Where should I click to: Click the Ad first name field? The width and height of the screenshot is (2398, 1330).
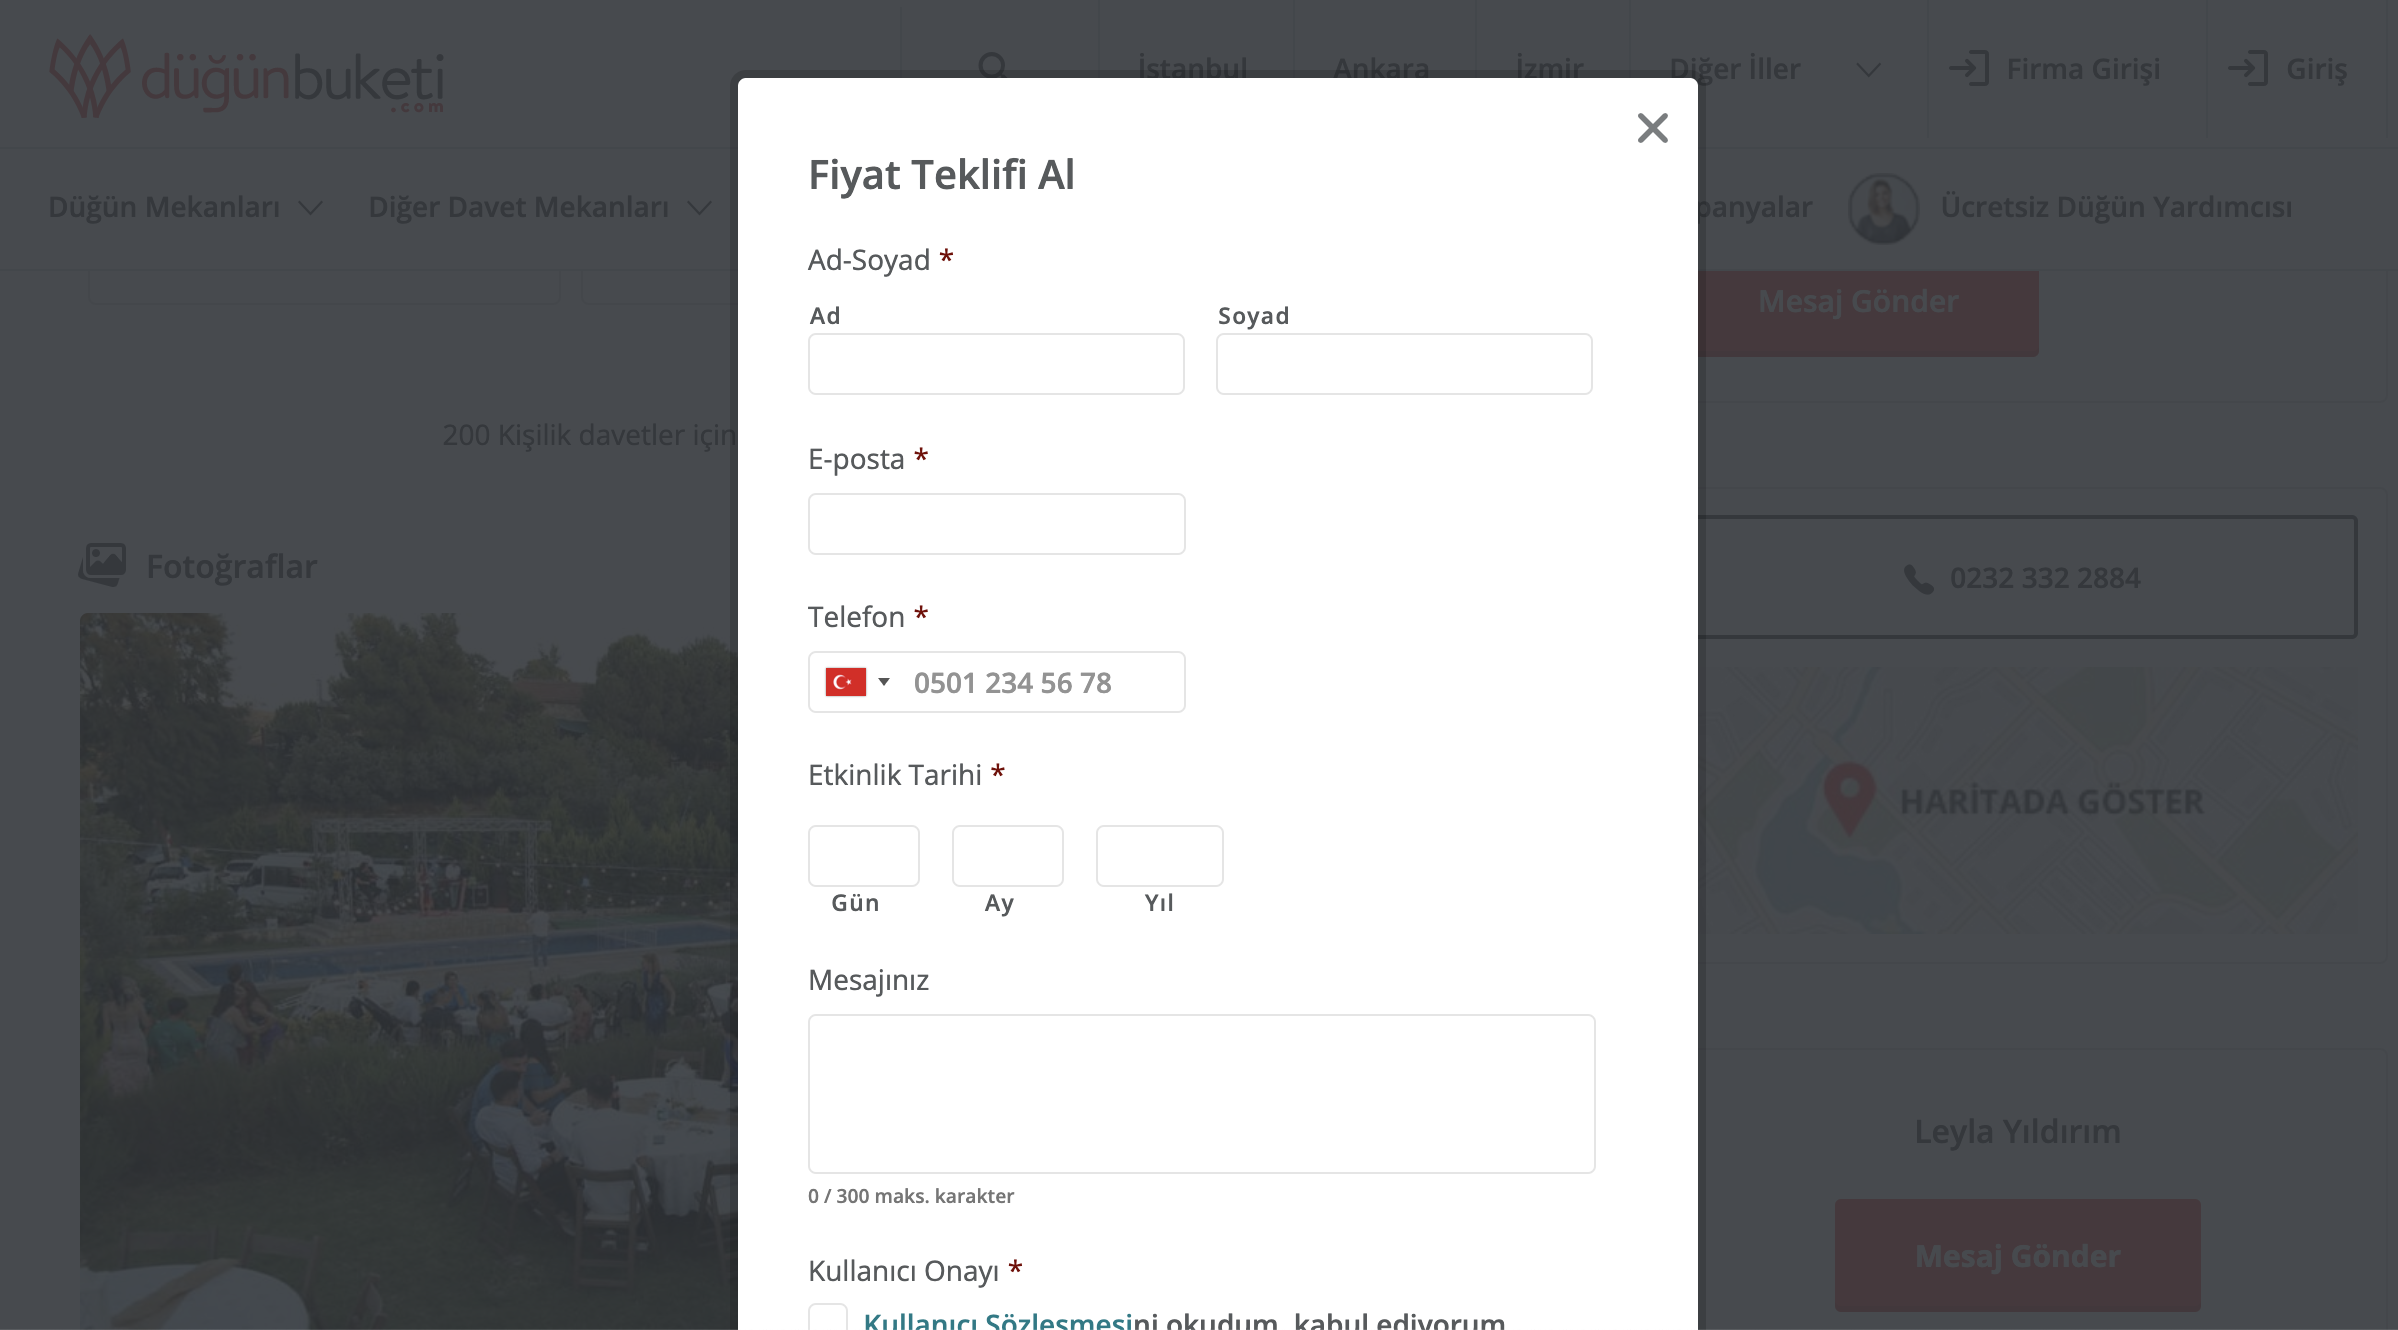click(996, 364)
